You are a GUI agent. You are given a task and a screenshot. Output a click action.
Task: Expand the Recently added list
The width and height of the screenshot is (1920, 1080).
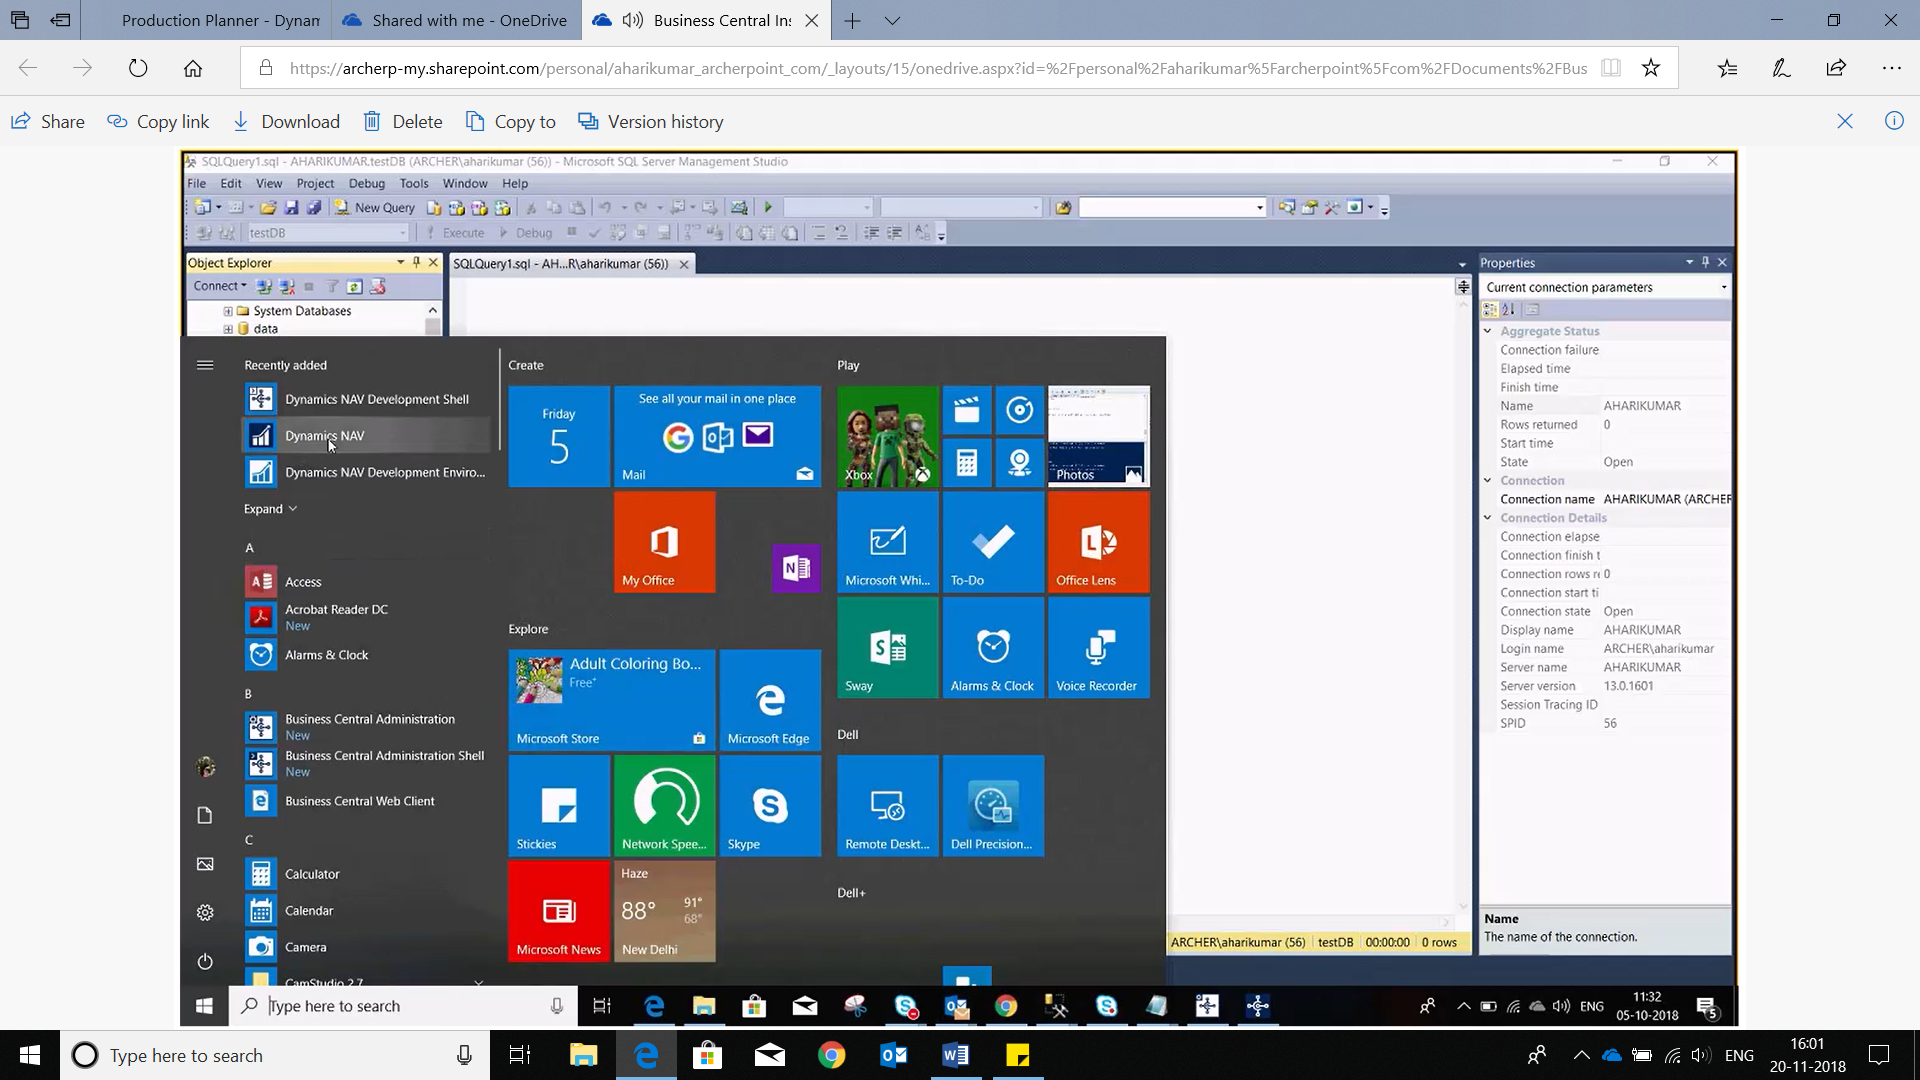pos(270,509)
